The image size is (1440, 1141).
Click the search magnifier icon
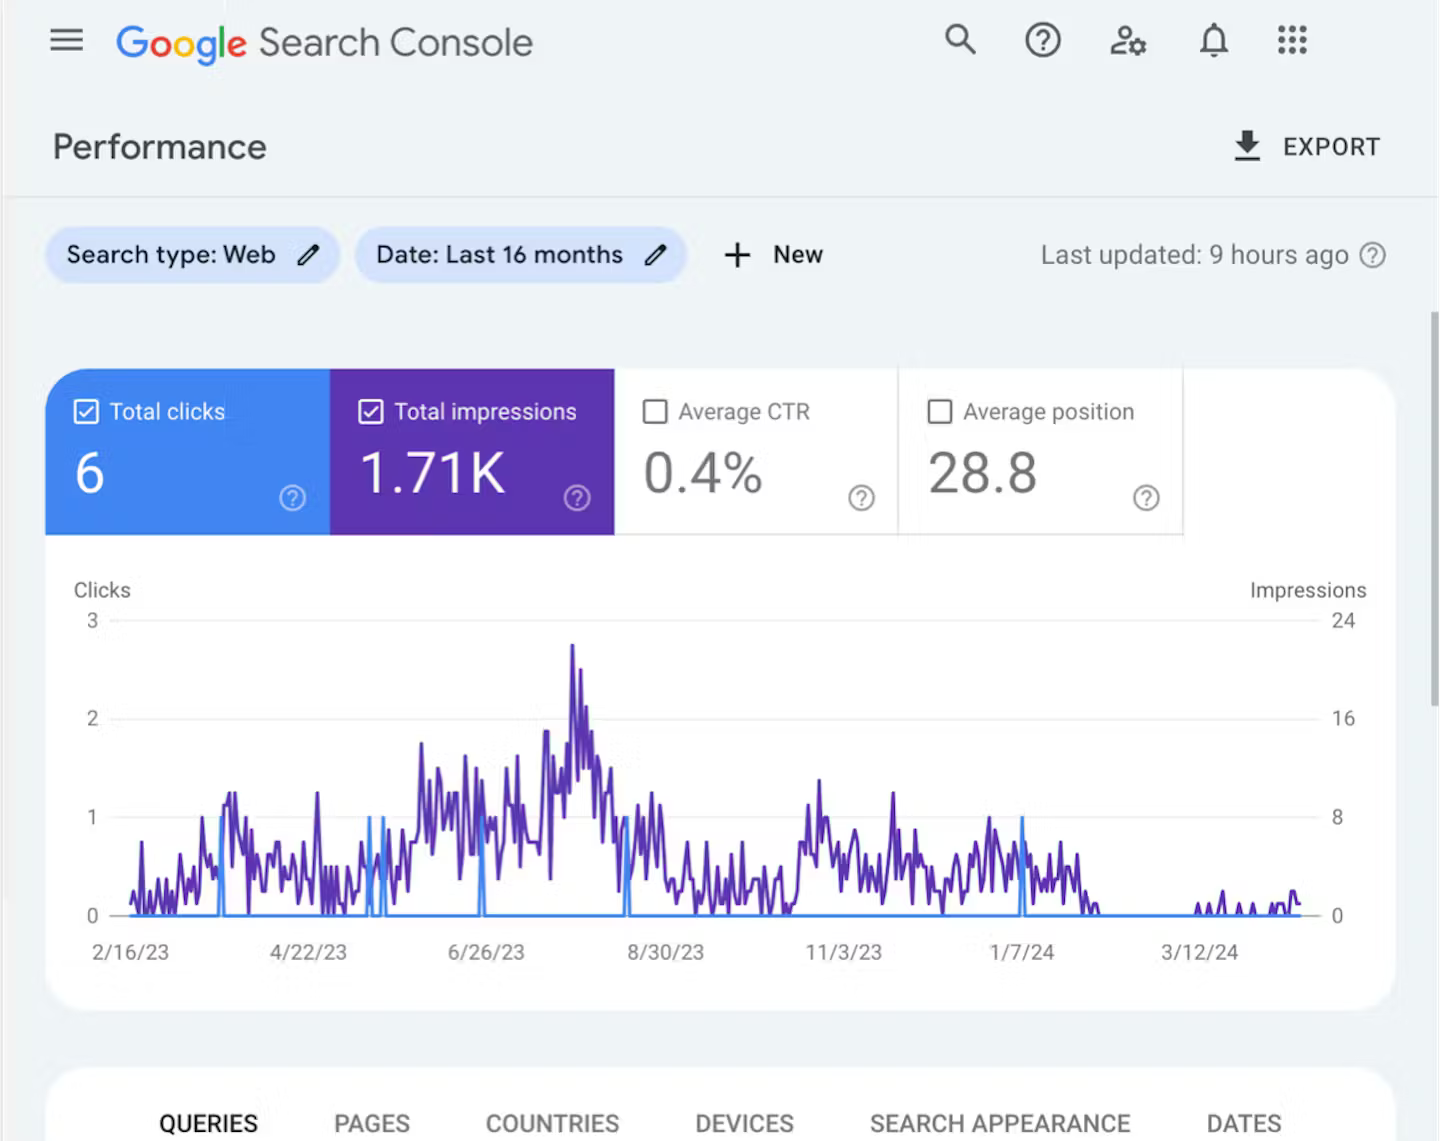960,40
